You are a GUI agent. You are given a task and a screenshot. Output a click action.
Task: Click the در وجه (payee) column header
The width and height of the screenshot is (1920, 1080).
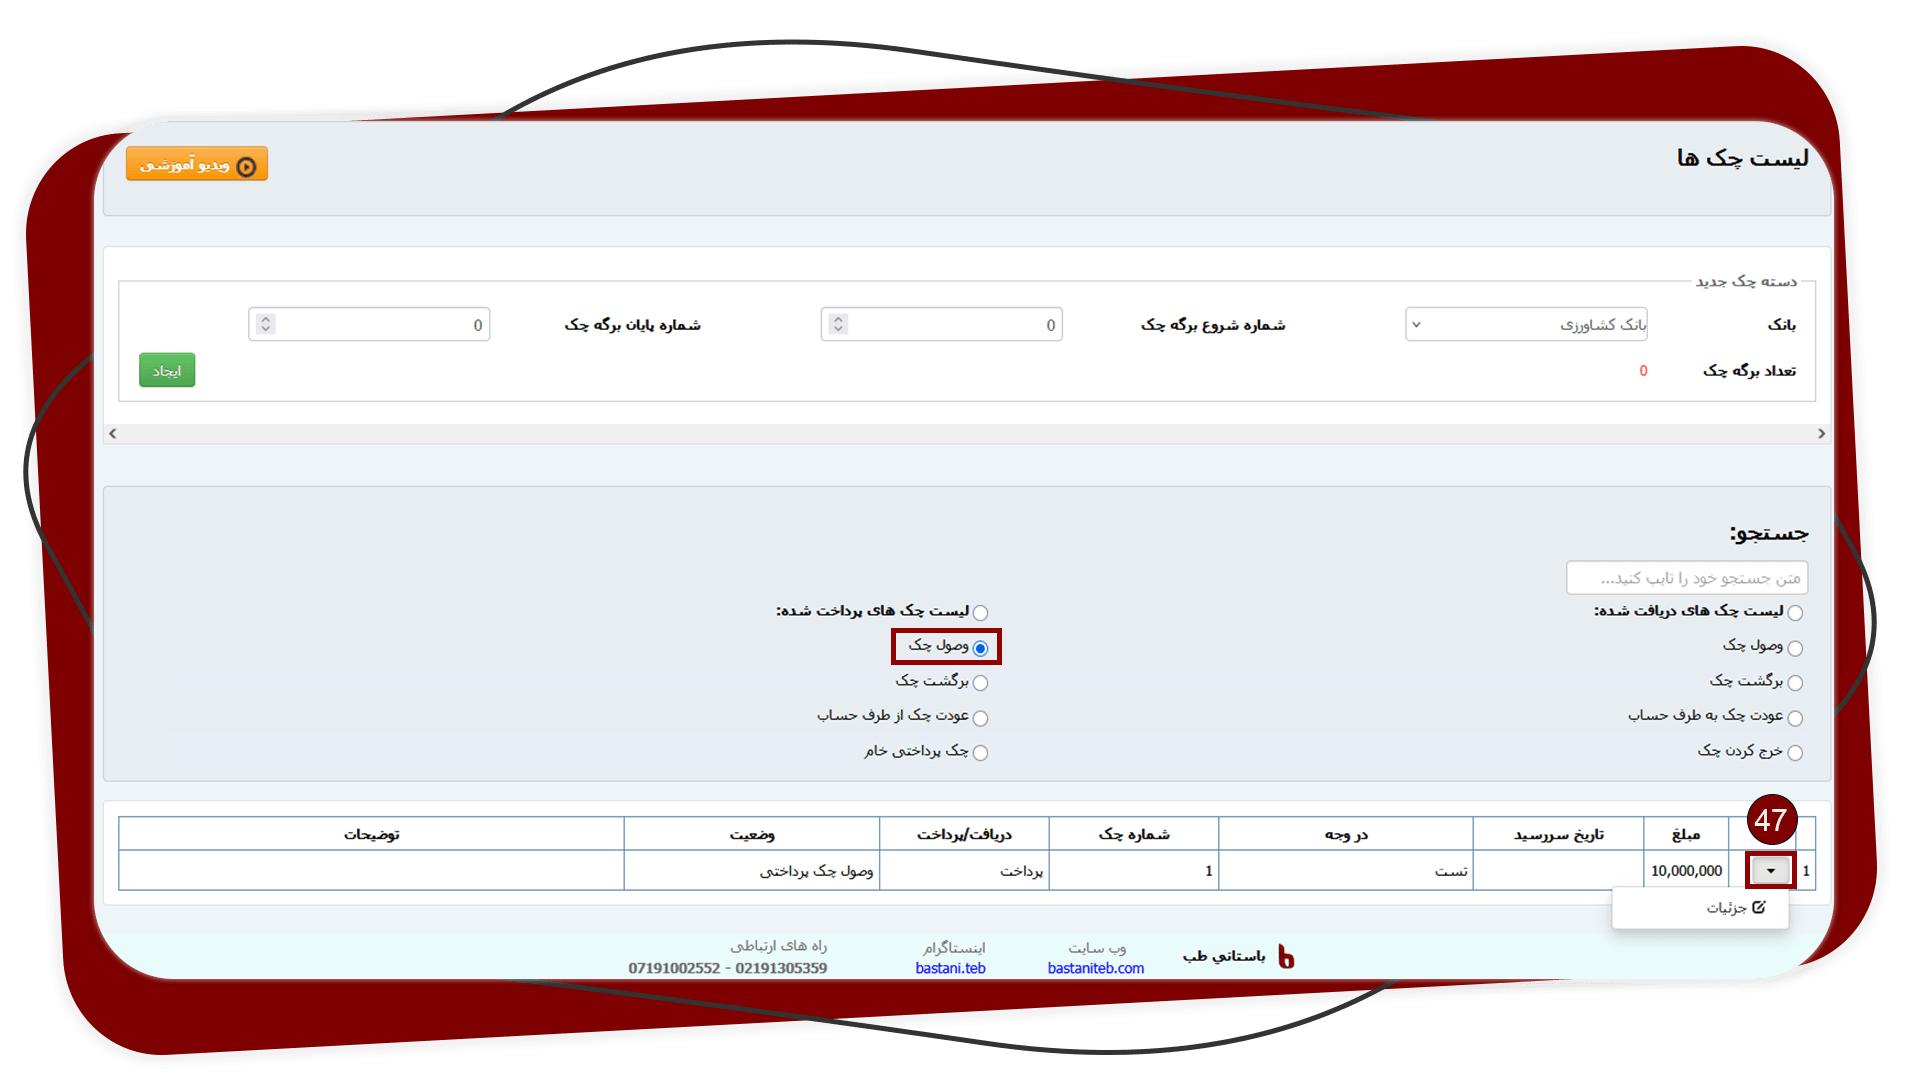1346,834
